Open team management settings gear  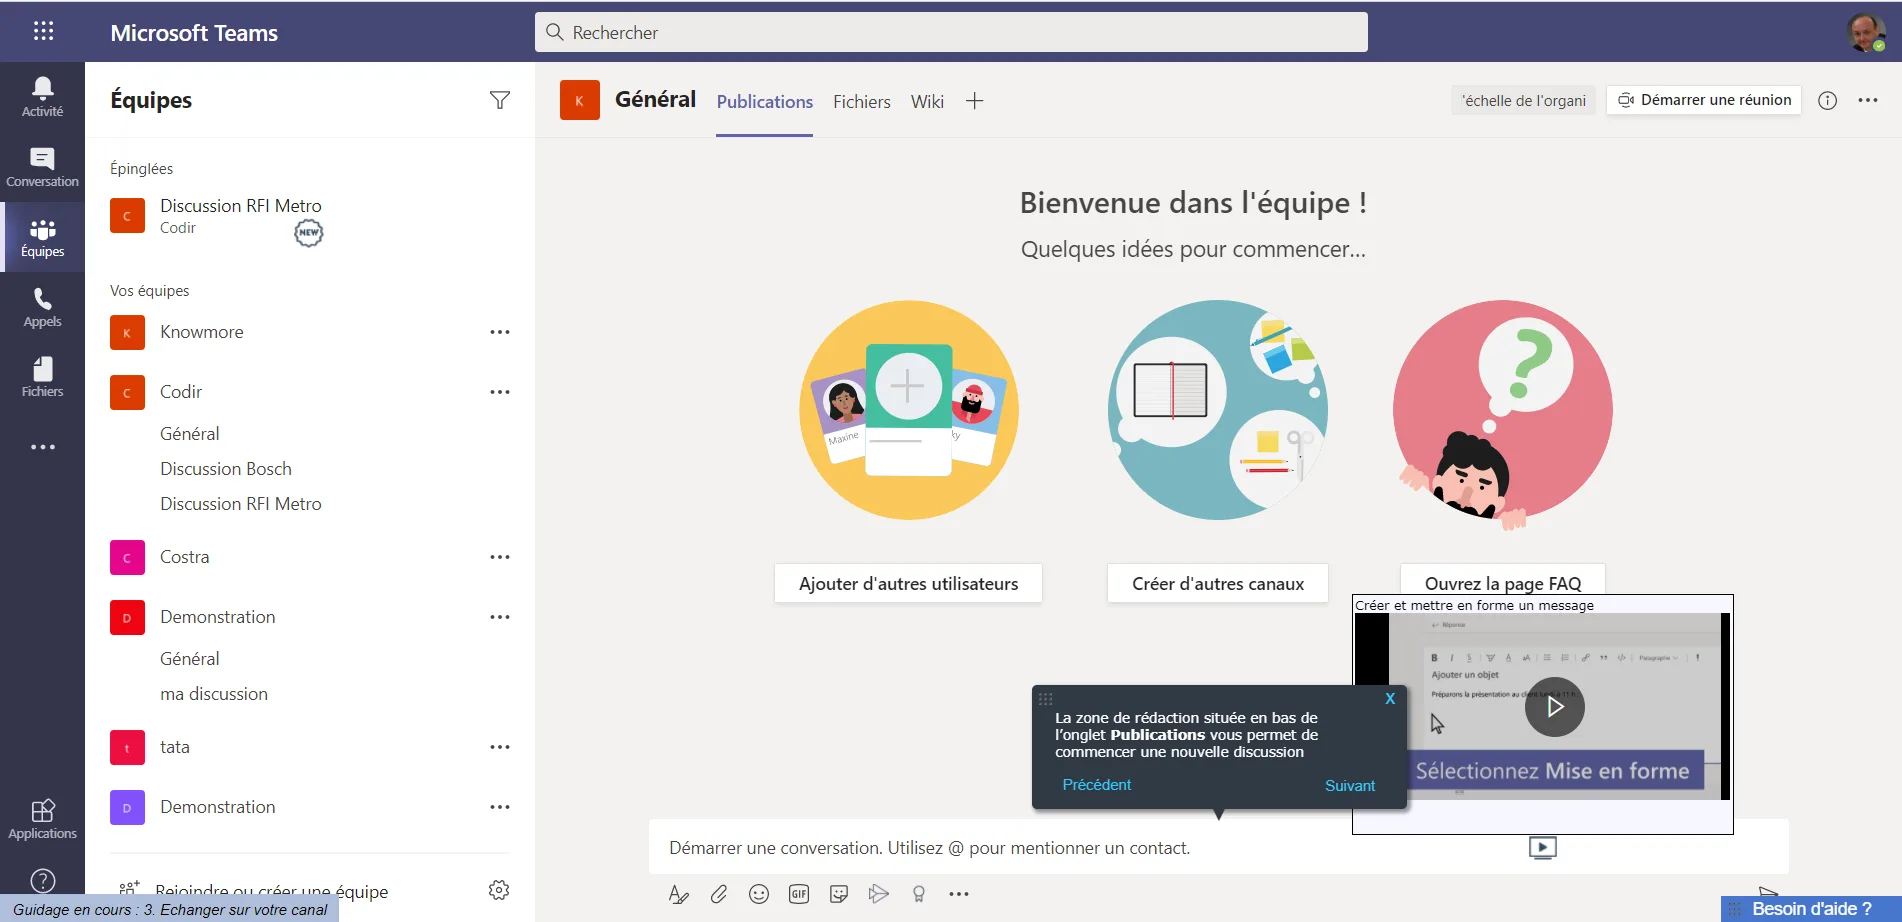499,890
